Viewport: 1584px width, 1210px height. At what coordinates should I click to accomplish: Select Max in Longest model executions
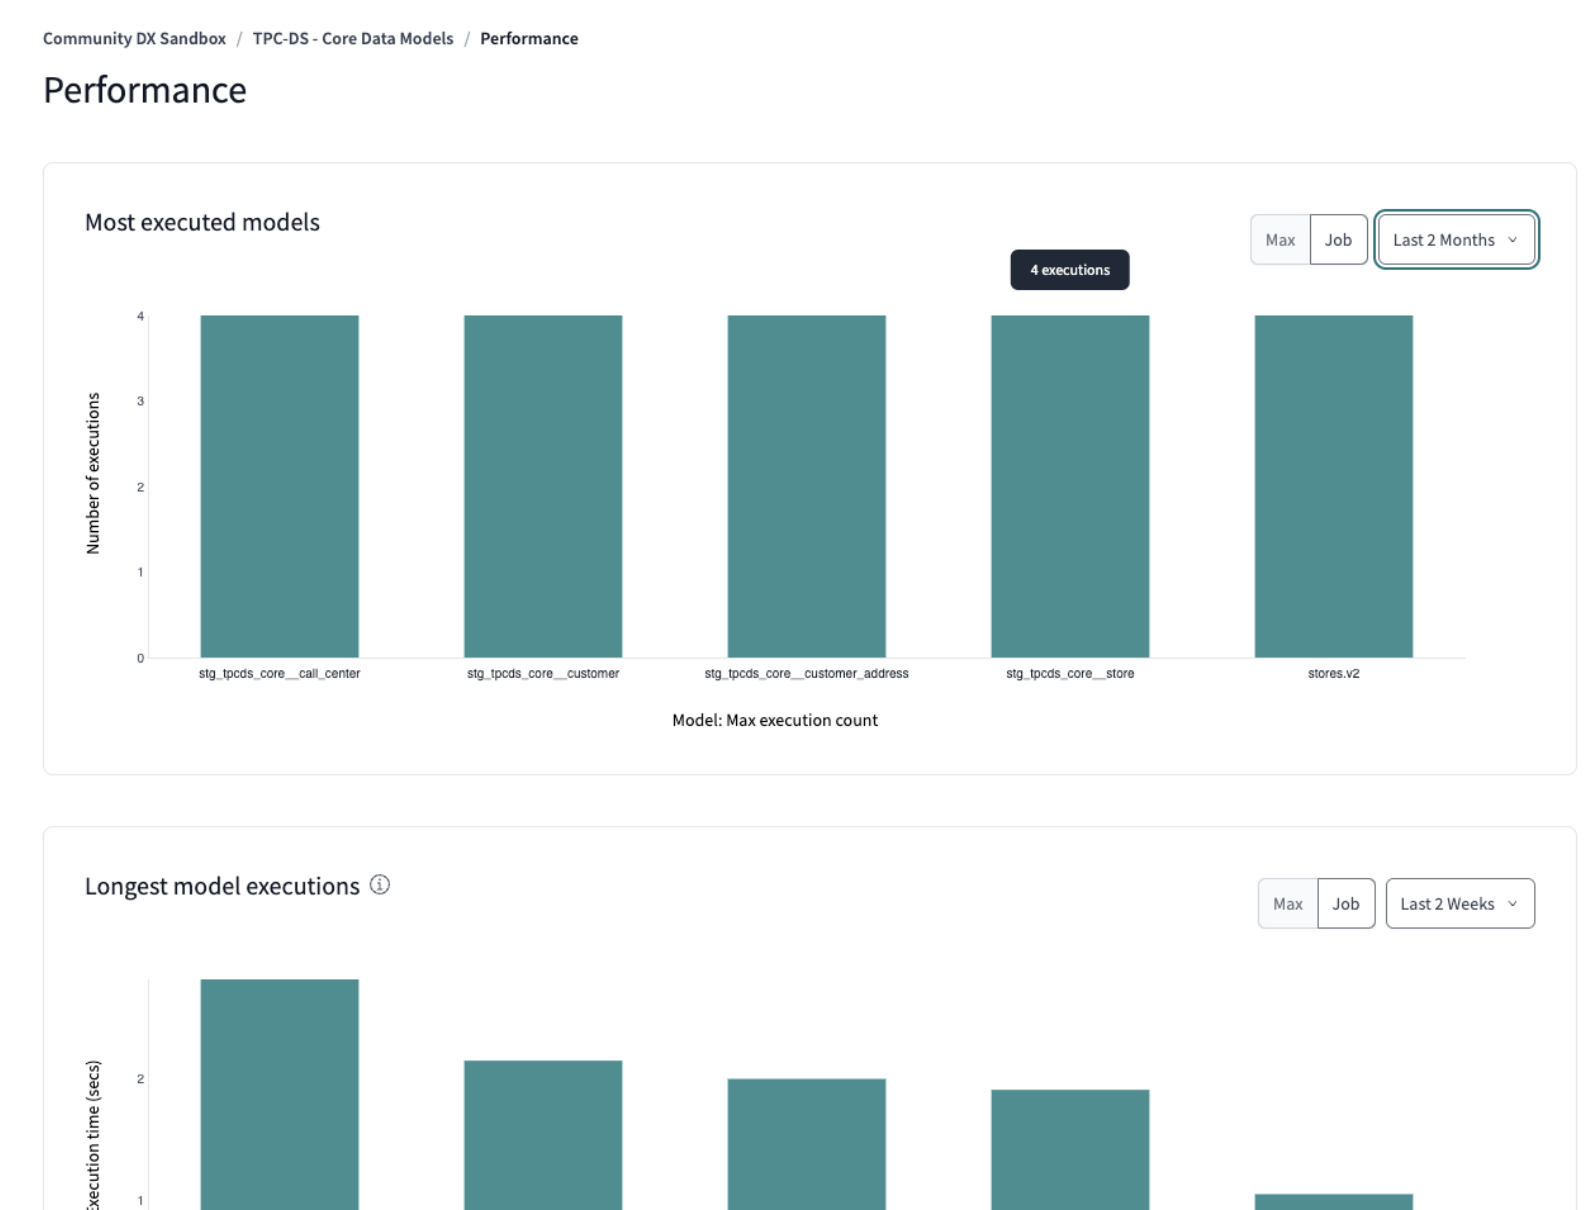pyautogui.click(x=1287, y=904)
